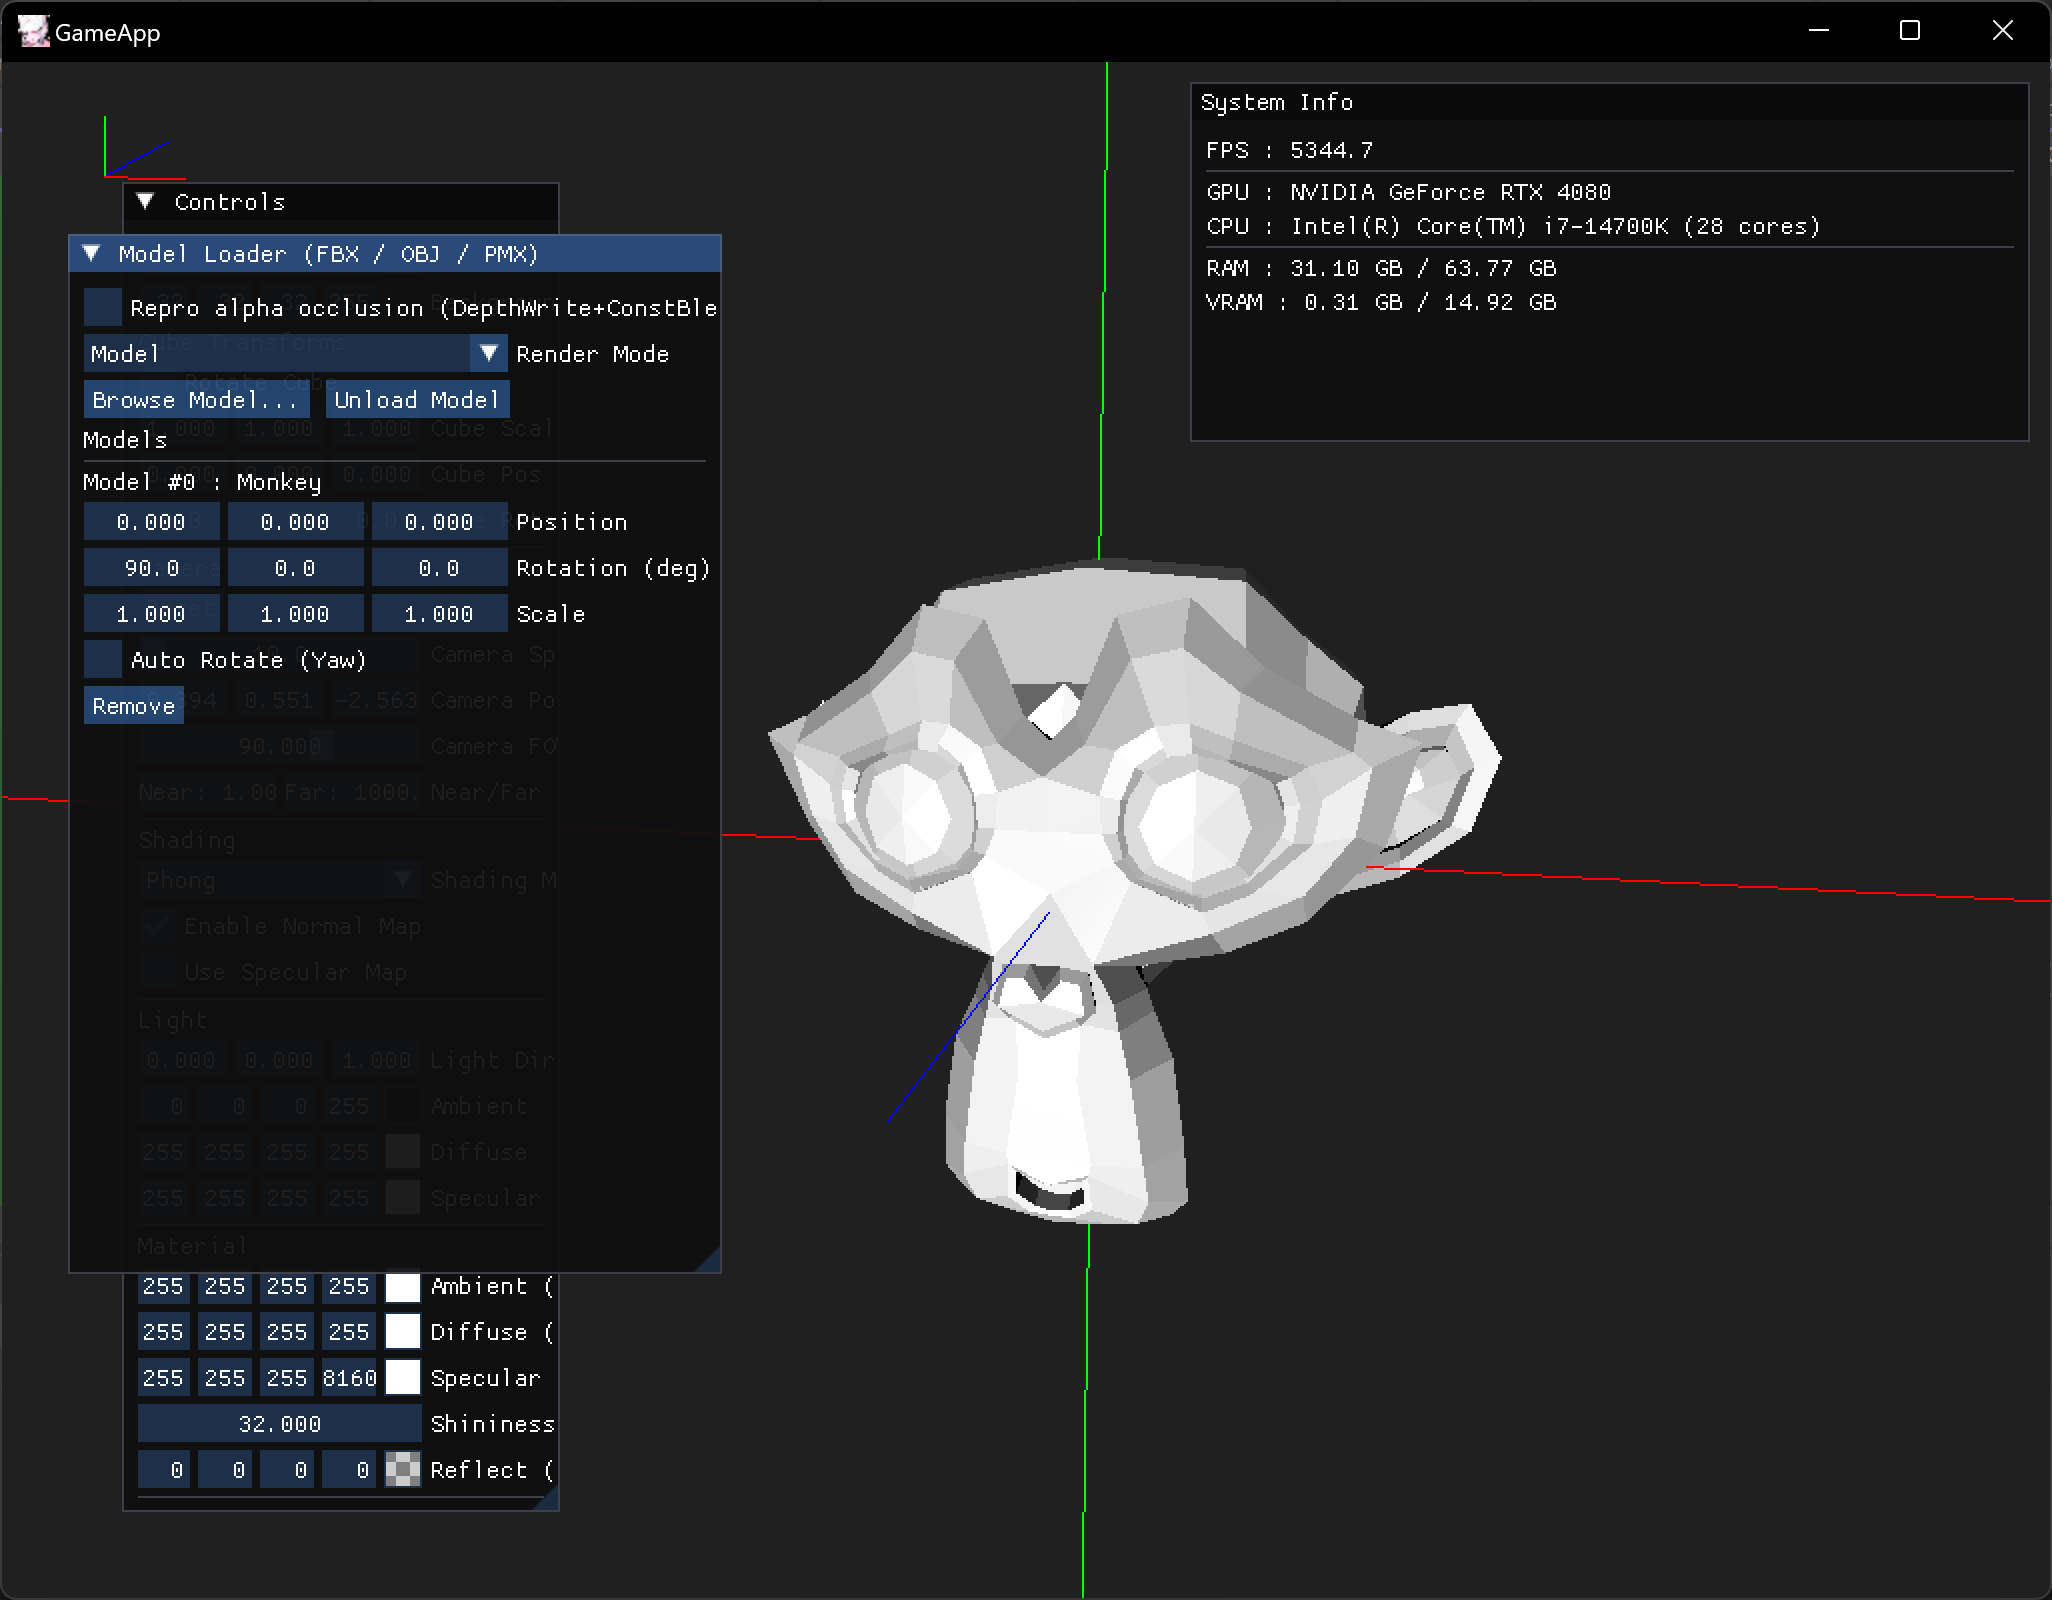Click the Material Ambient white swatch

pos(403,1287)
